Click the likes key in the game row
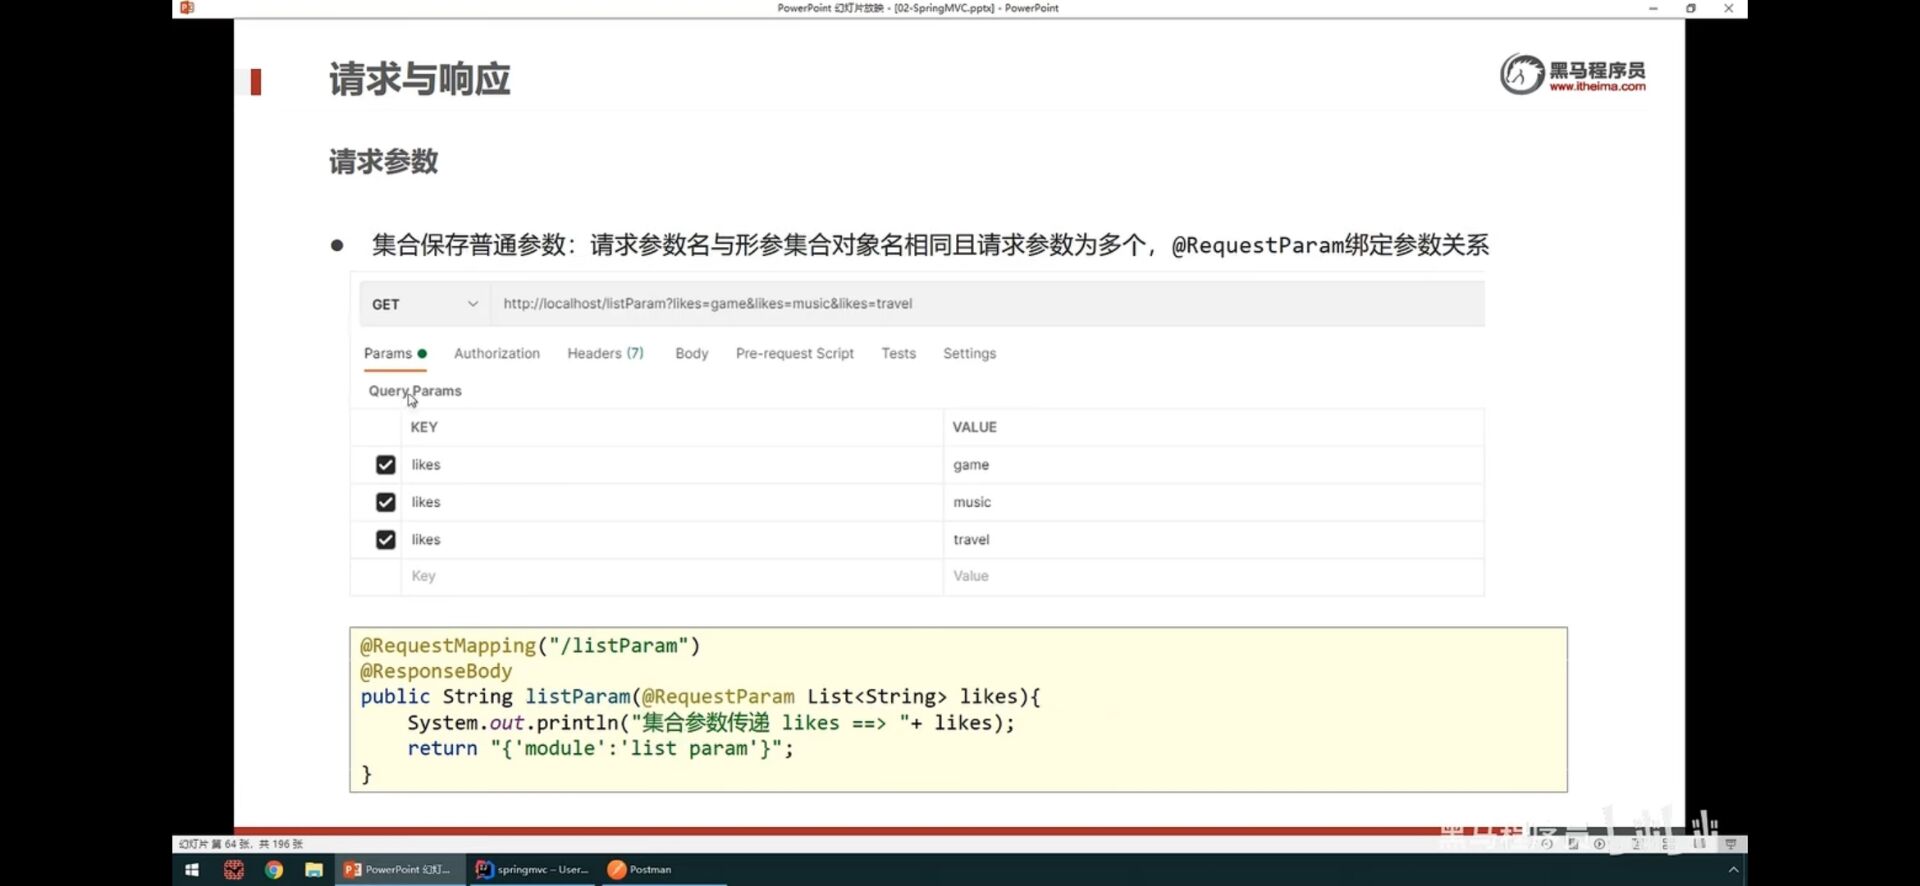Viewport: 1920px width, 886px height. click(426, 465)
